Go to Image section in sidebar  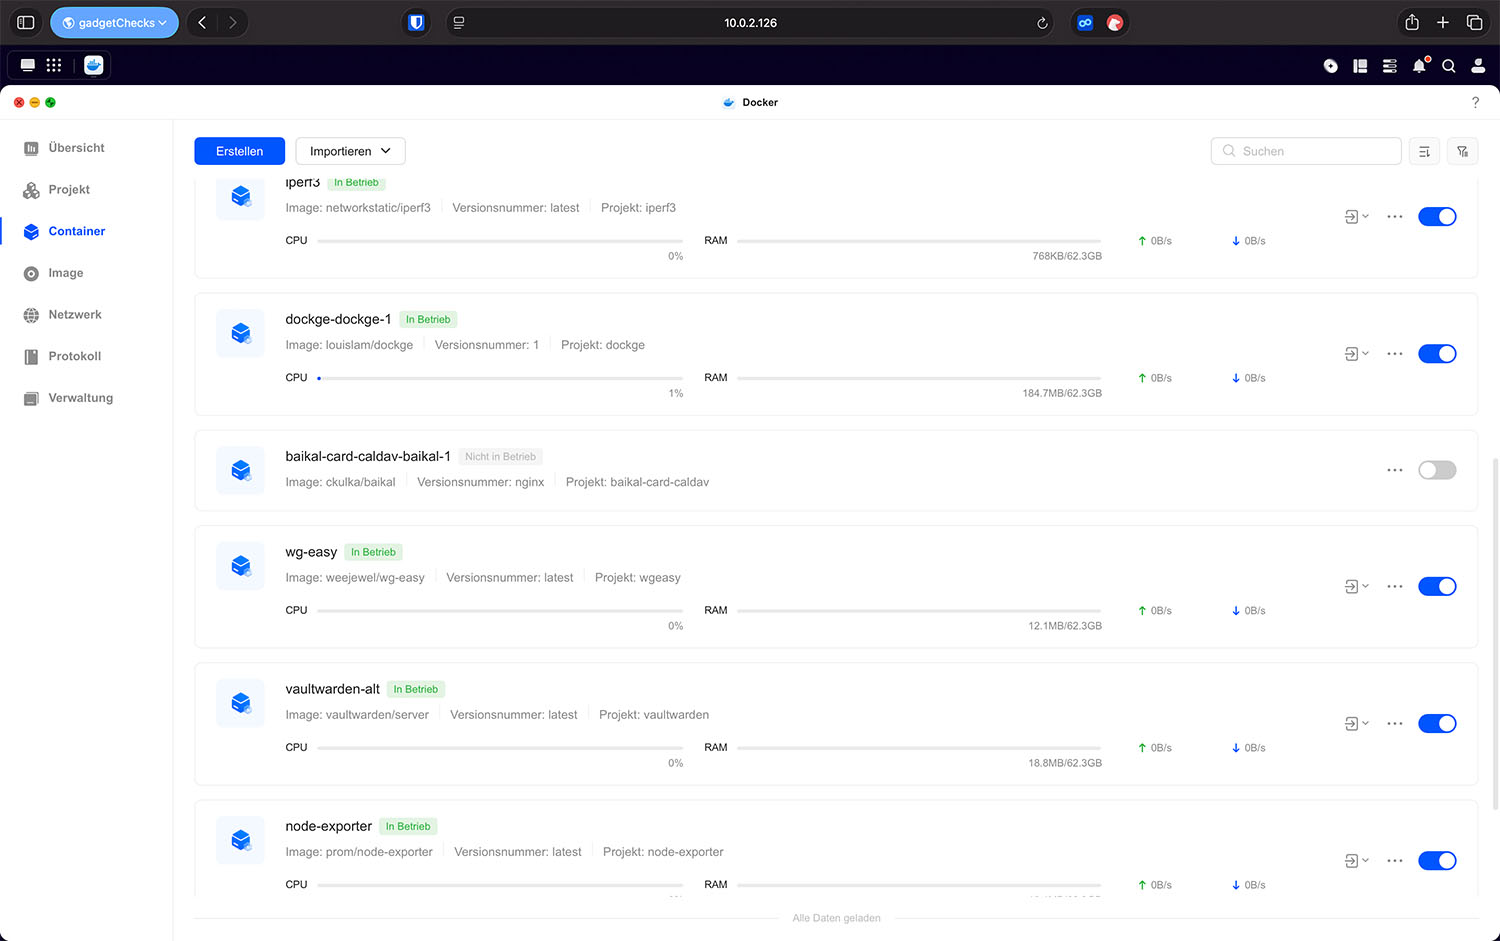pyautogui.click(x=65, y=273)
